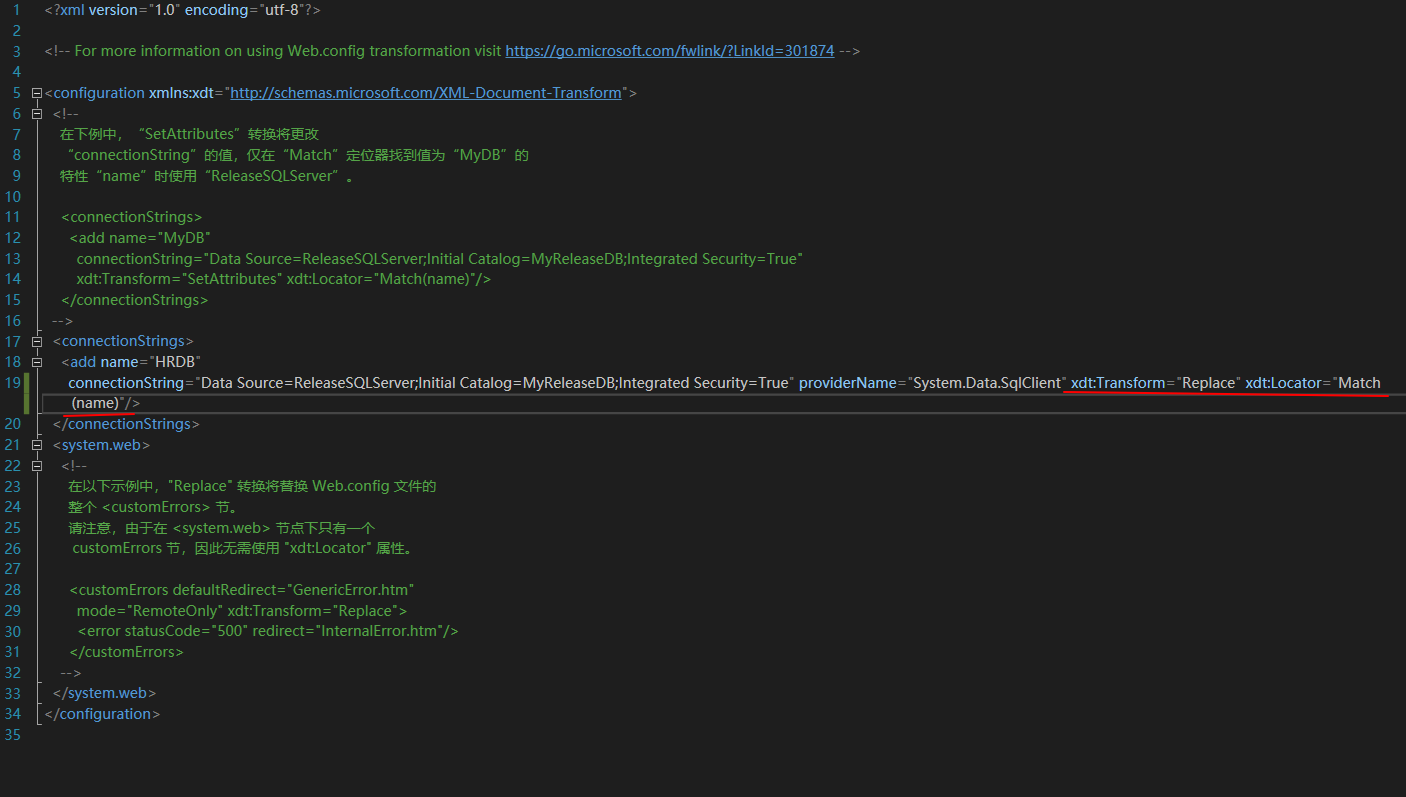
Task: Collapse the add HRDB element fold on line 18
Action: (x=37, y=362)
